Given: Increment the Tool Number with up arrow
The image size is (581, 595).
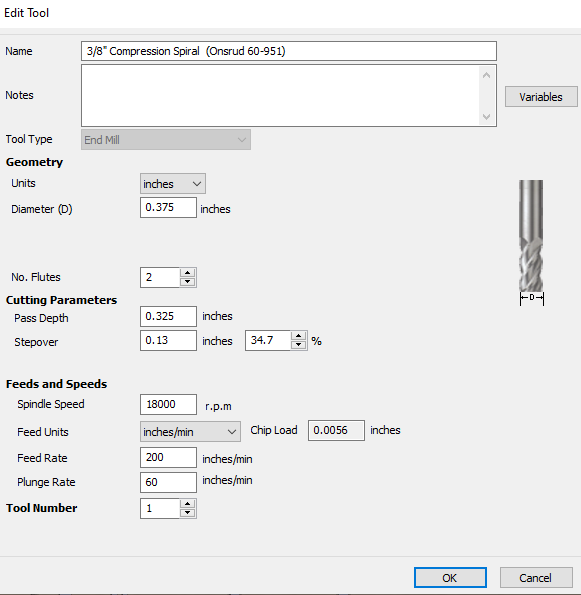Looking at the screenshot, I should (x=187, y=504).
